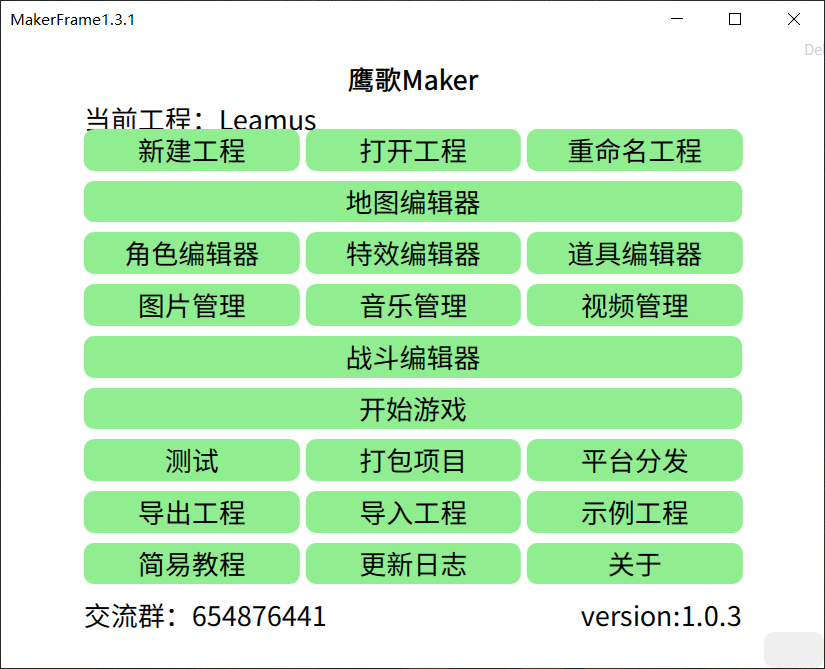Screen dimensions: 825x669
Task: Export the project via 导出工程
Action: (x=192, y=512)
